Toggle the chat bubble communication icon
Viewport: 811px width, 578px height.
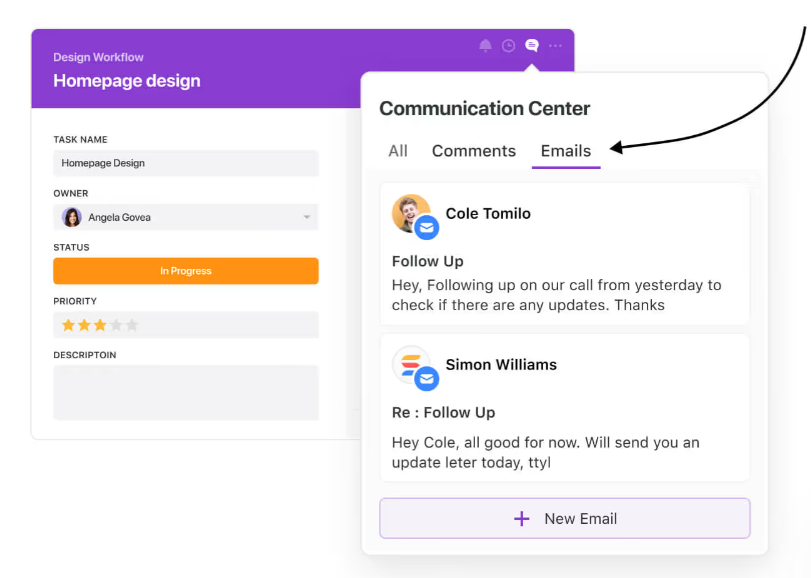532,45
